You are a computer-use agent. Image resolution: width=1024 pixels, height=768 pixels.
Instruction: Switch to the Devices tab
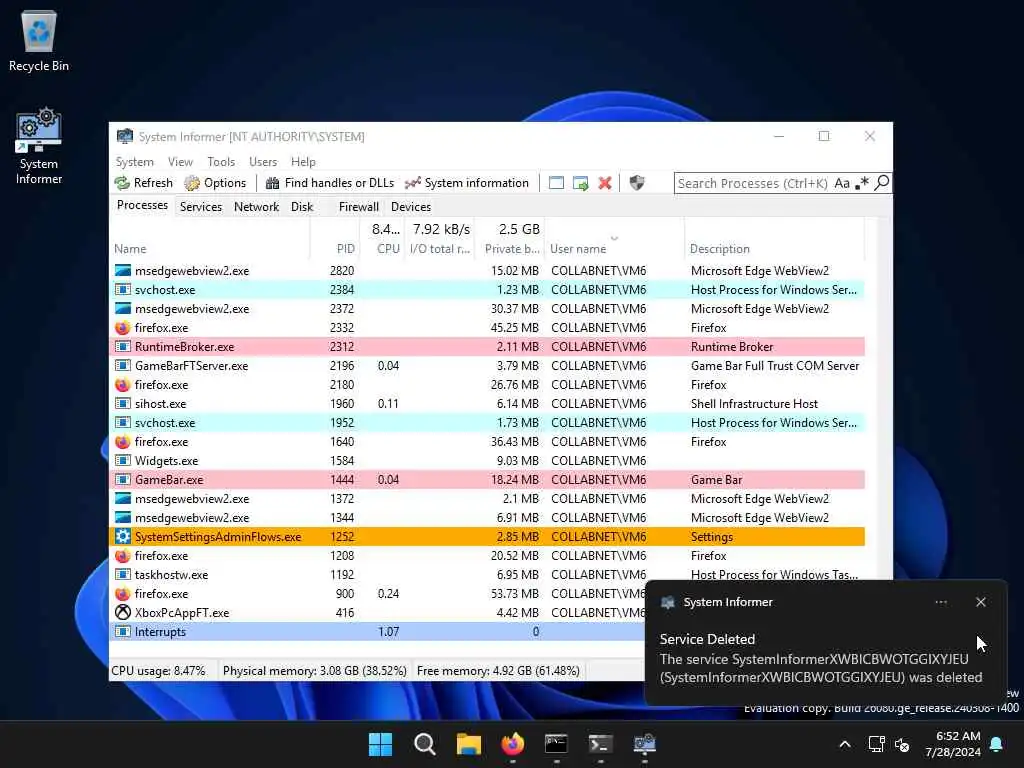411,206
